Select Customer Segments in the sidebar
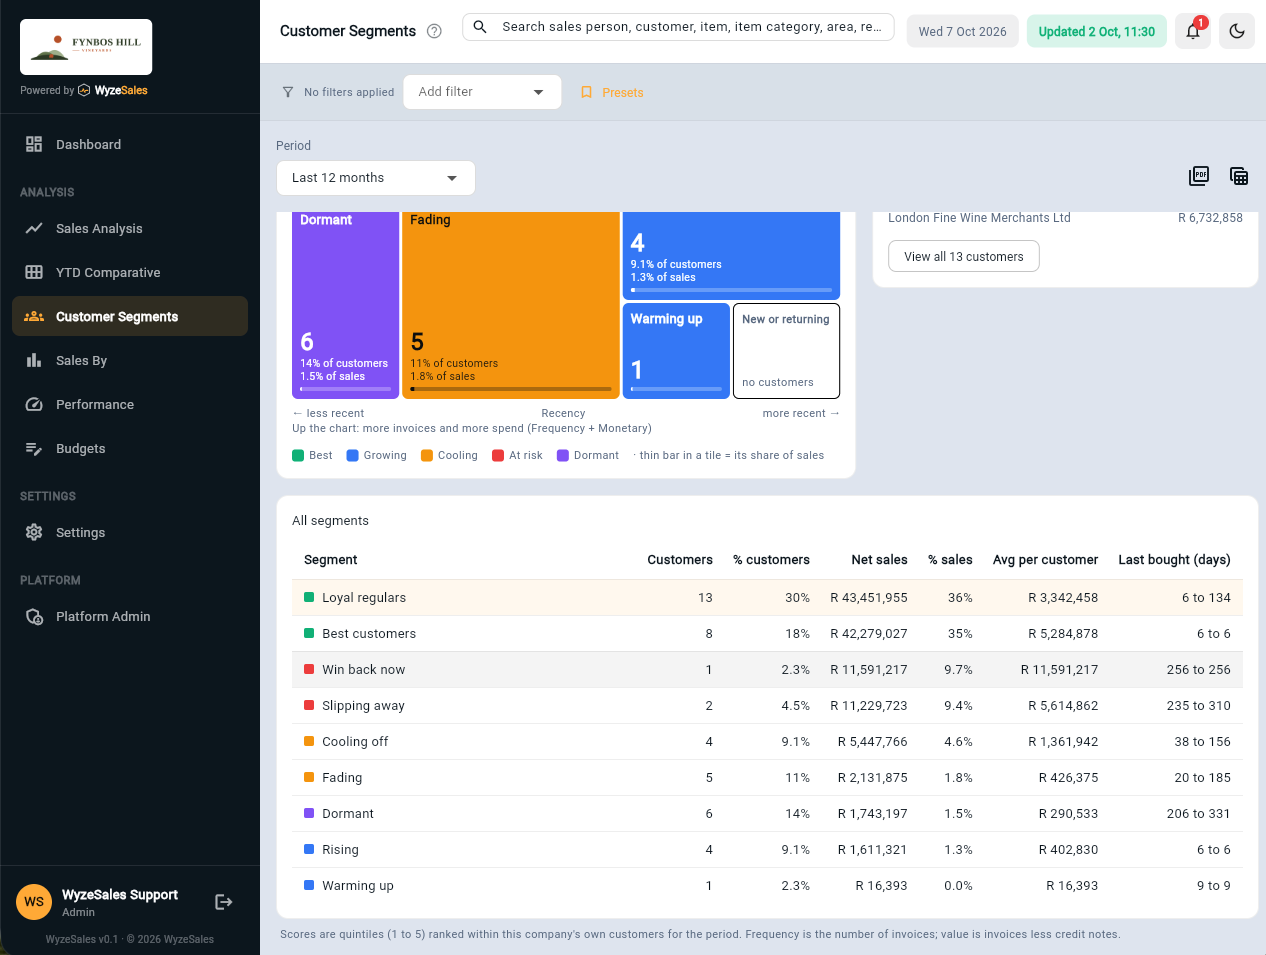 point(130,316)
